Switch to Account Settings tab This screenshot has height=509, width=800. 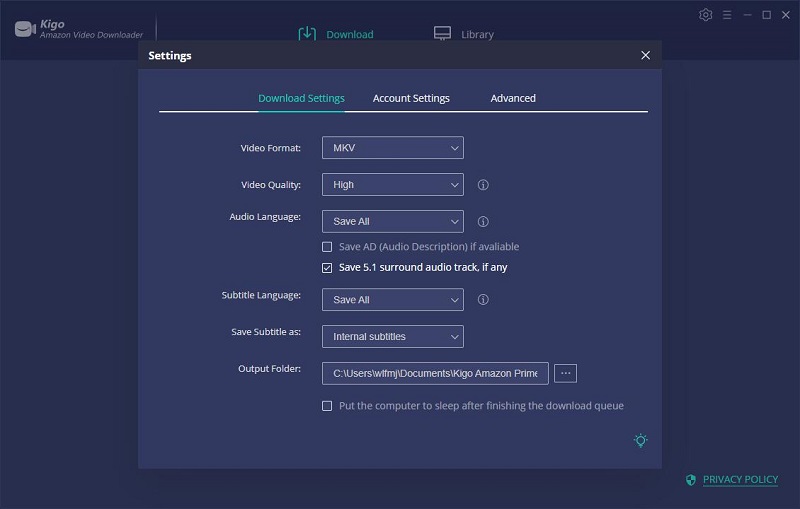pyautogui.click(x=411, y=98)
